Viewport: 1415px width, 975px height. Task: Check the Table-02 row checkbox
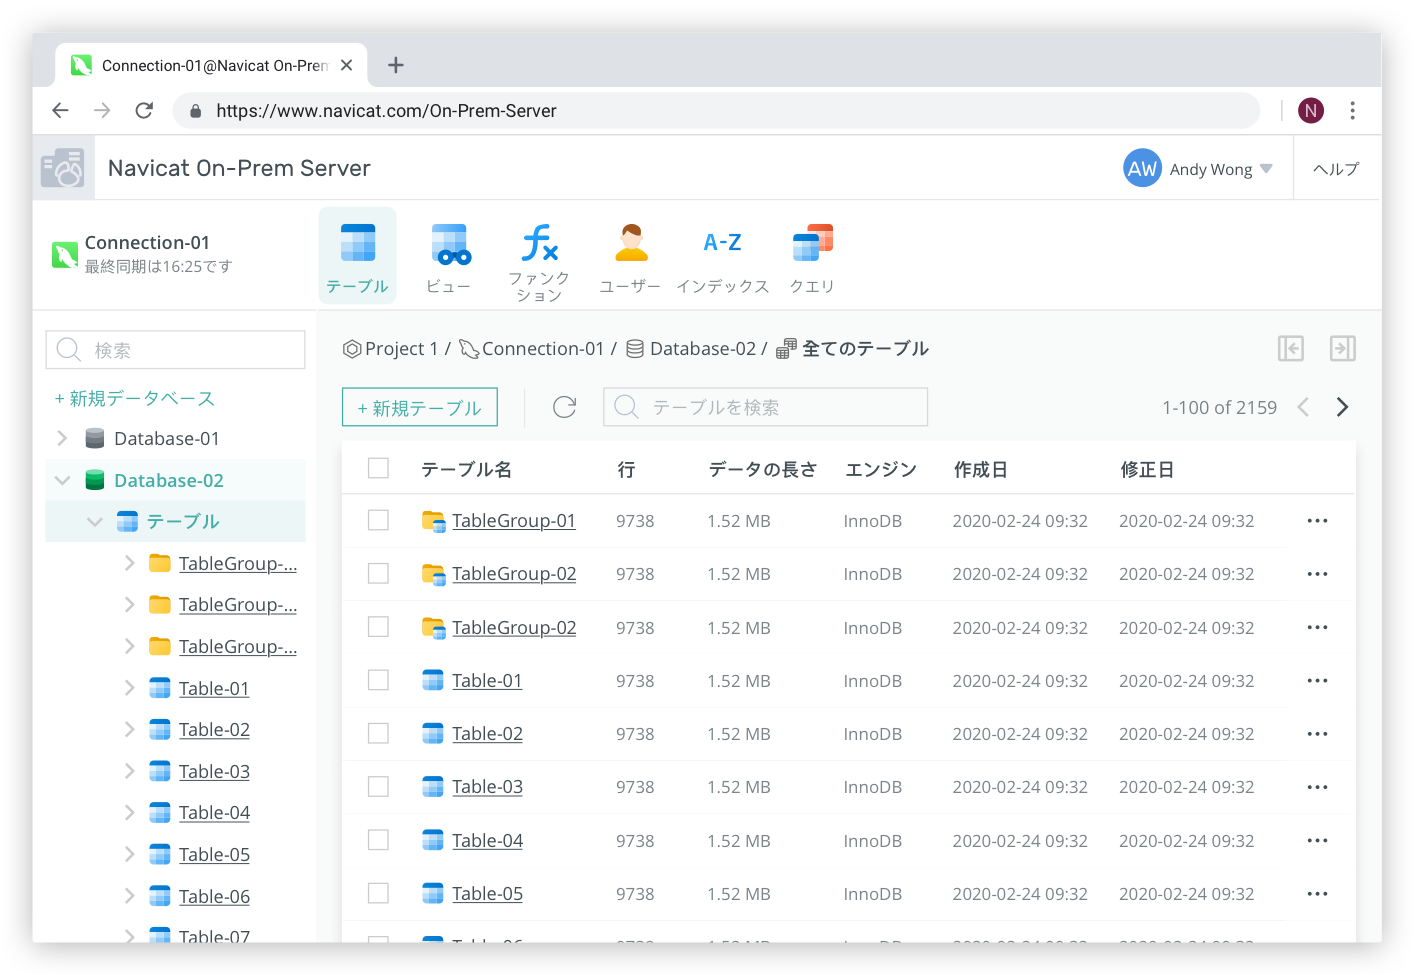[378, 733]
